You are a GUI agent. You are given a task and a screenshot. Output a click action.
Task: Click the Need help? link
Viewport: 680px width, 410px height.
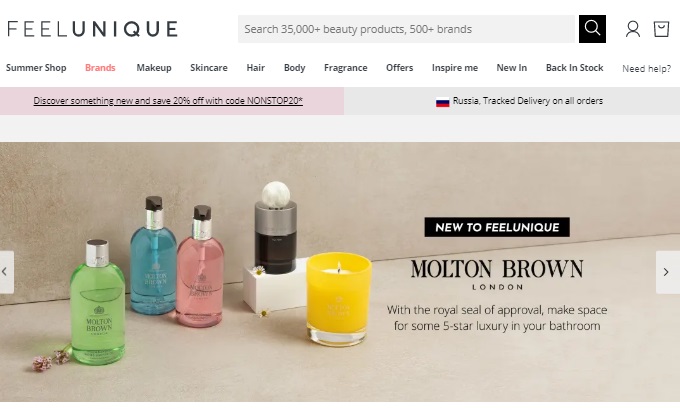pos(647,69)
